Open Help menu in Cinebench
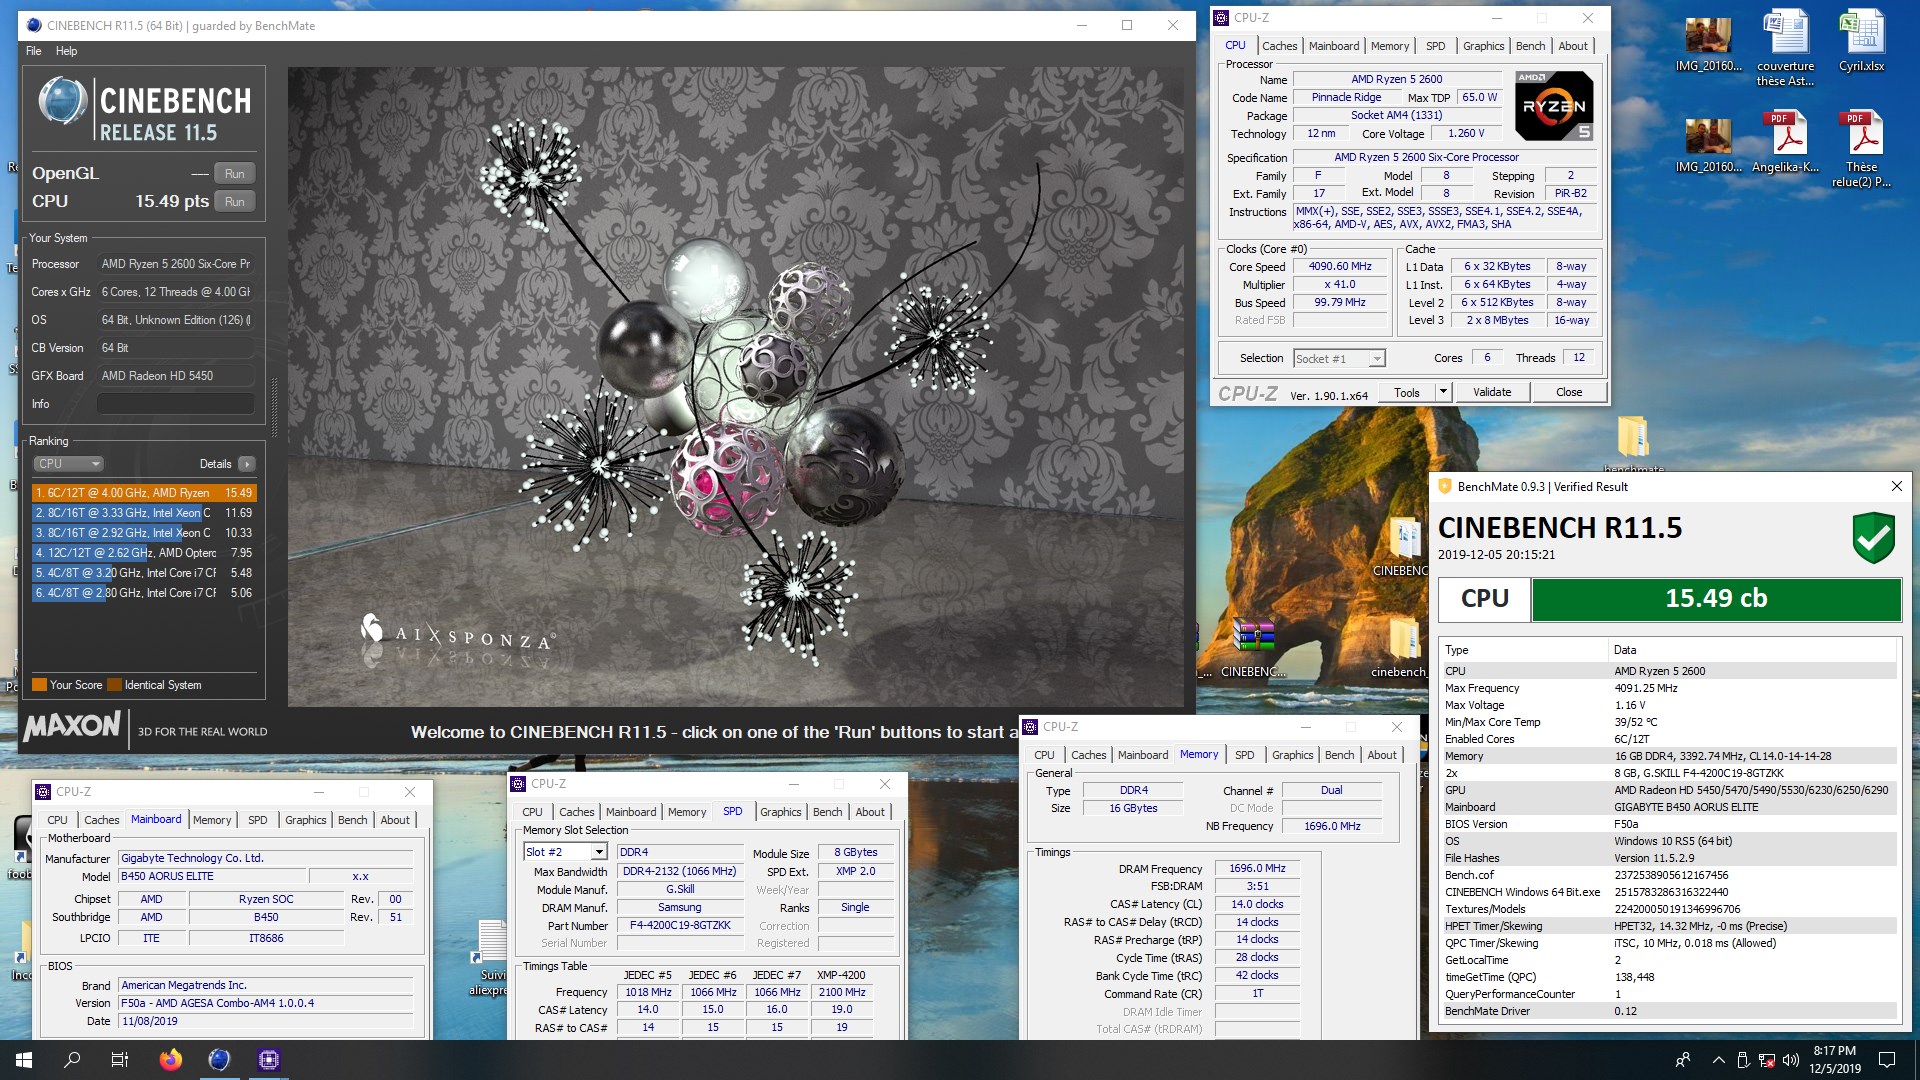Screen dimensions: 1920x1080 click(x=67, y=51)
